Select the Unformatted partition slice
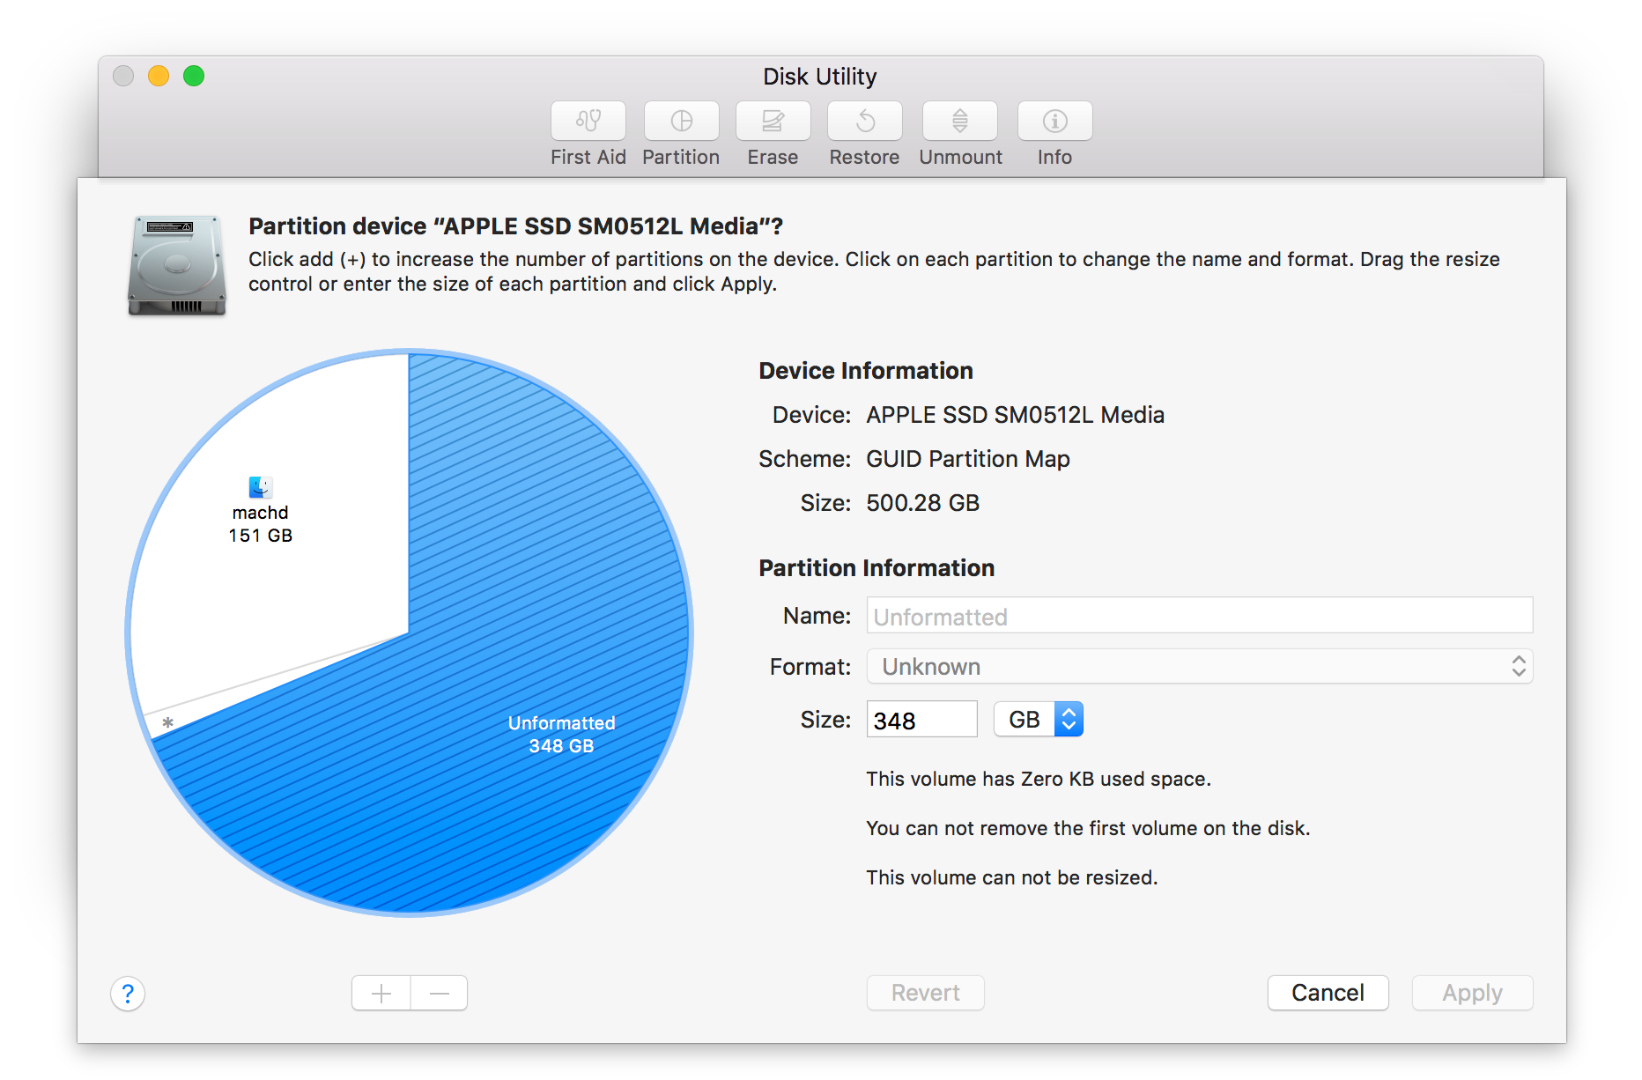 click(560, 733)
